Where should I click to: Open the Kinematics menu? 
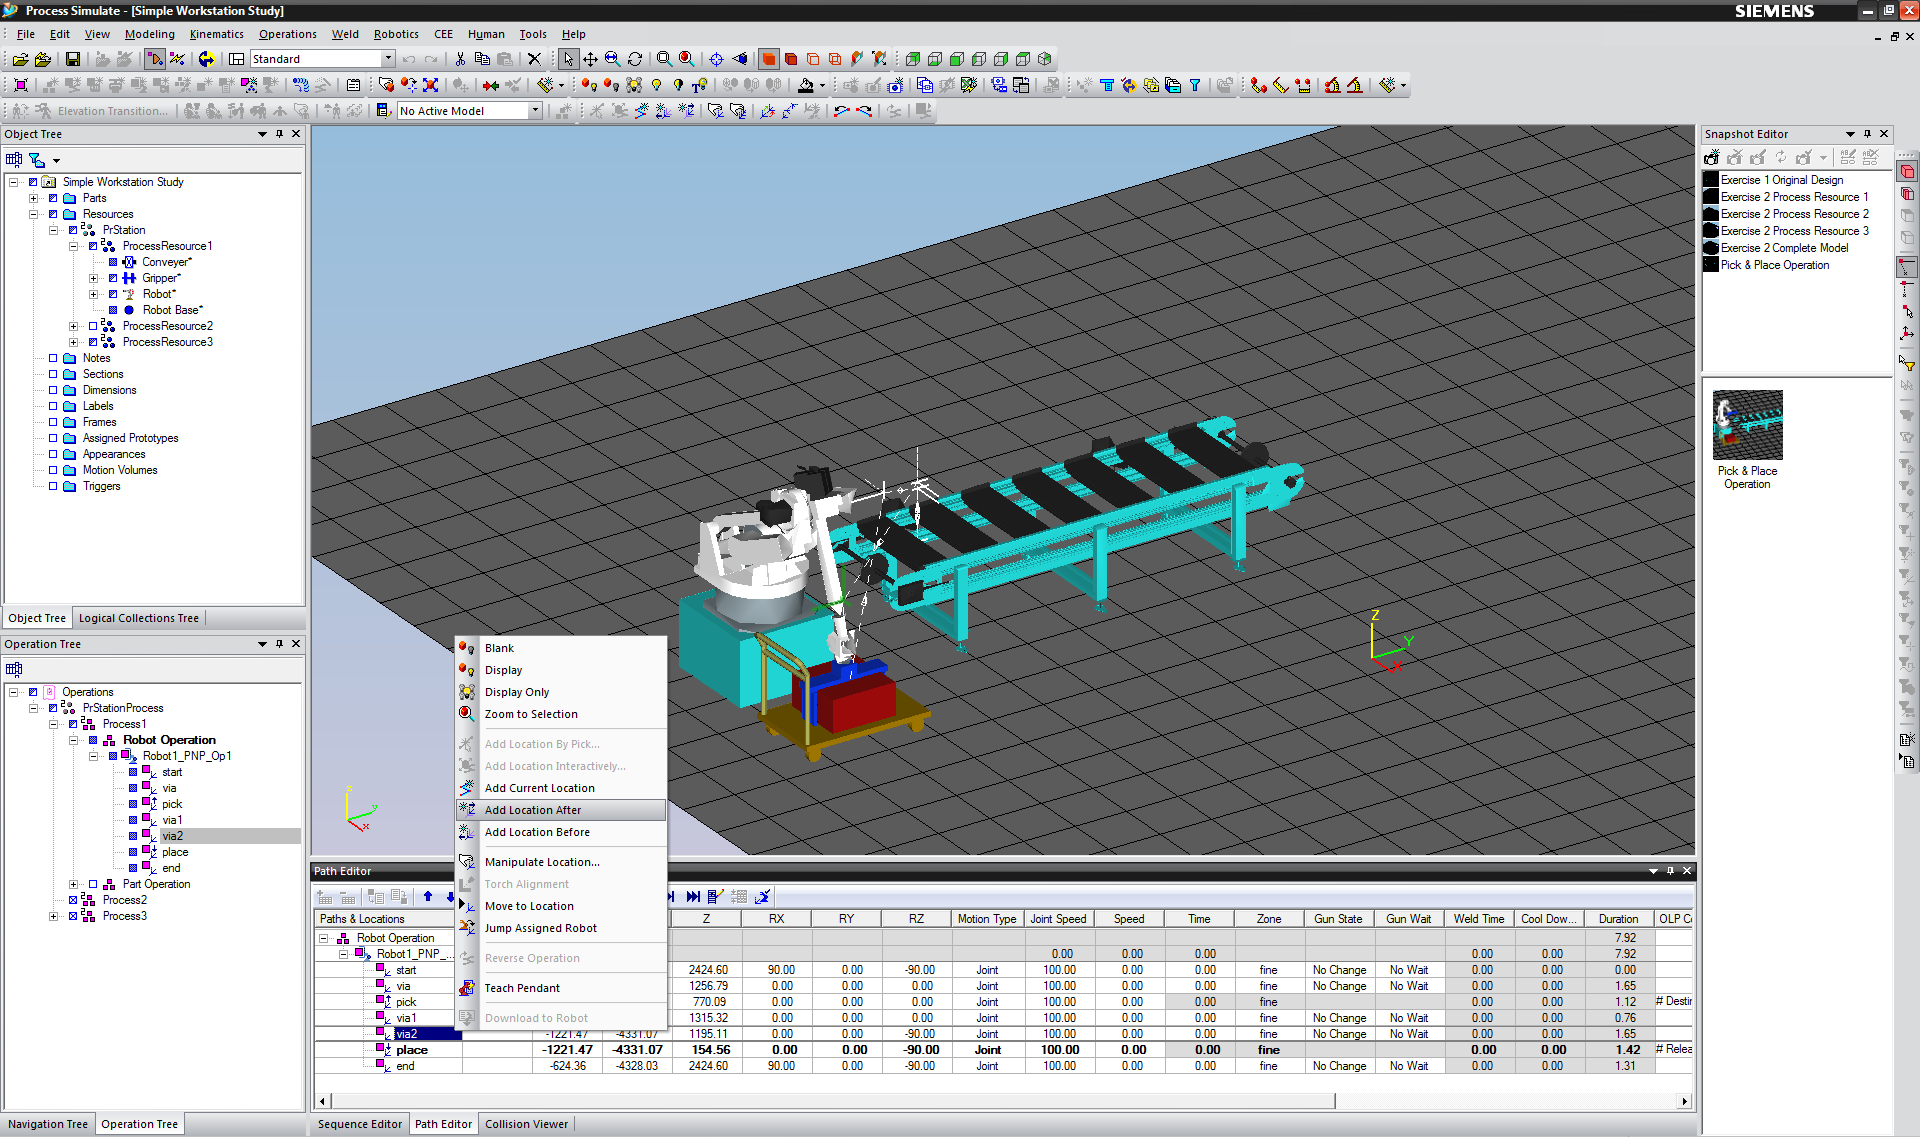[x=216, y=34]
